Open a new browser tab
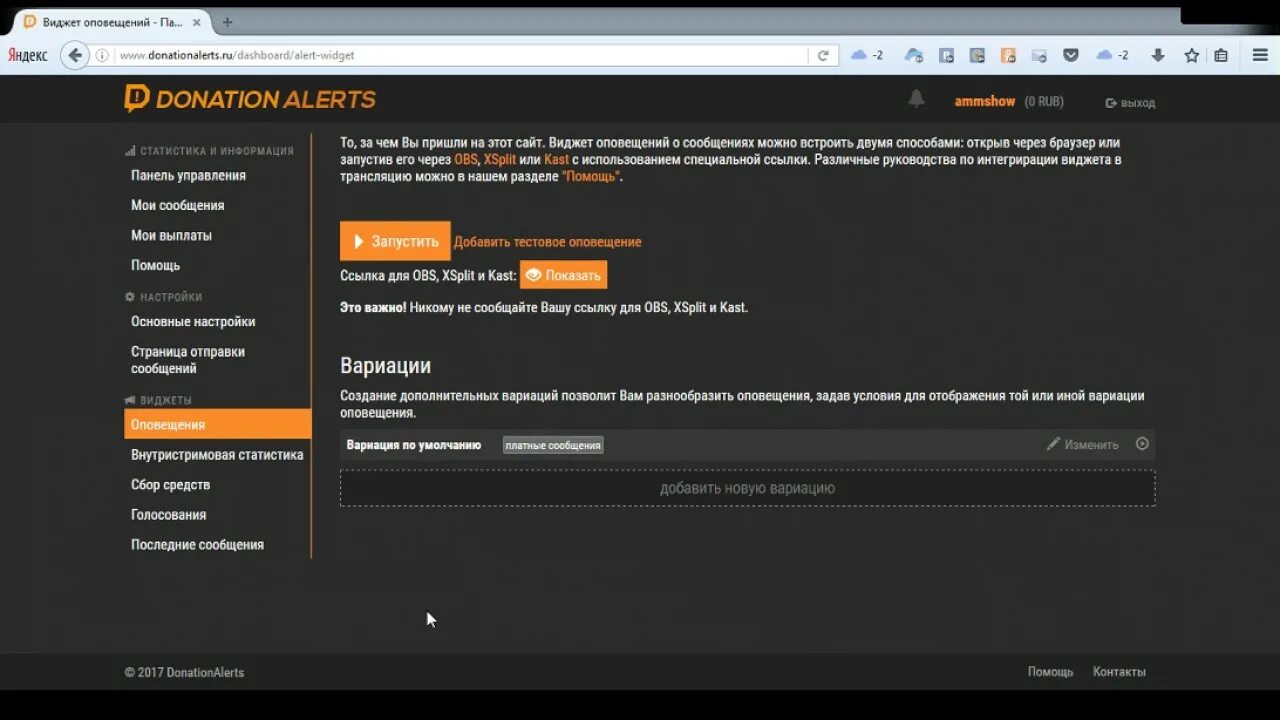The image size is (1280, 720). pyautogui.click(x=228, y=22)
